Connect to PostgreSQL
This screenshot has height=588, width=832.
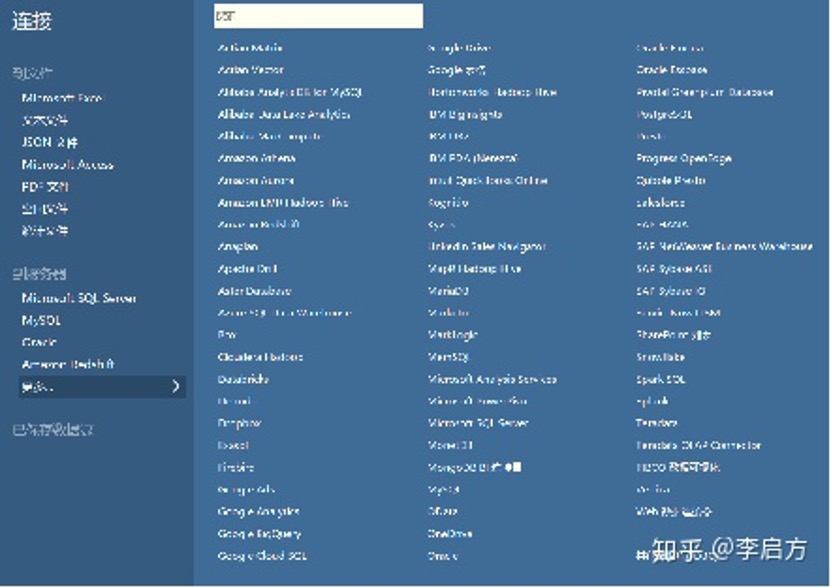(664, 114)
